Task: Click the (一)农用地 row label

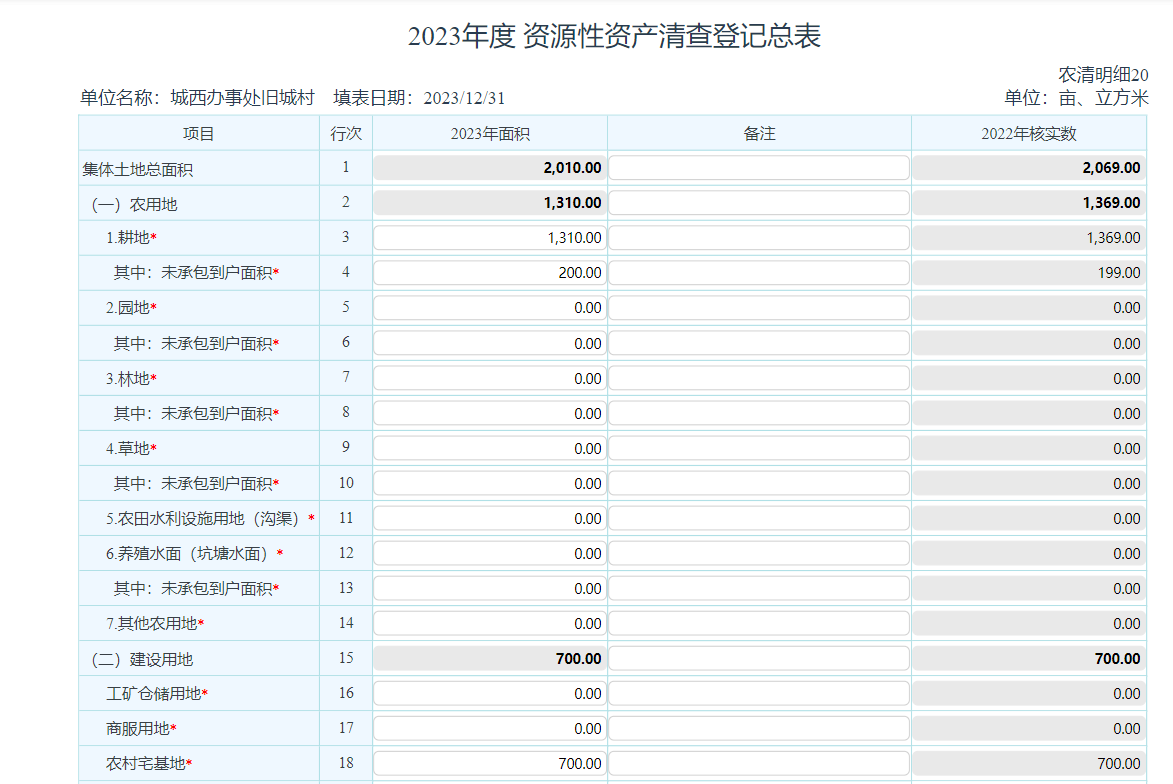Action: tap(134, 204)
